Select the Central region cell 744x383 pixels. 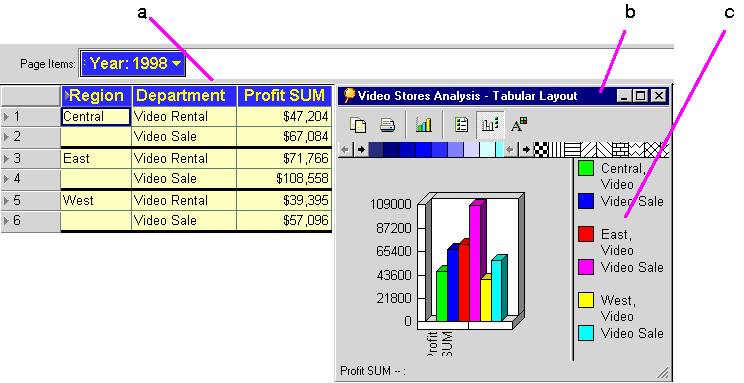96,117
